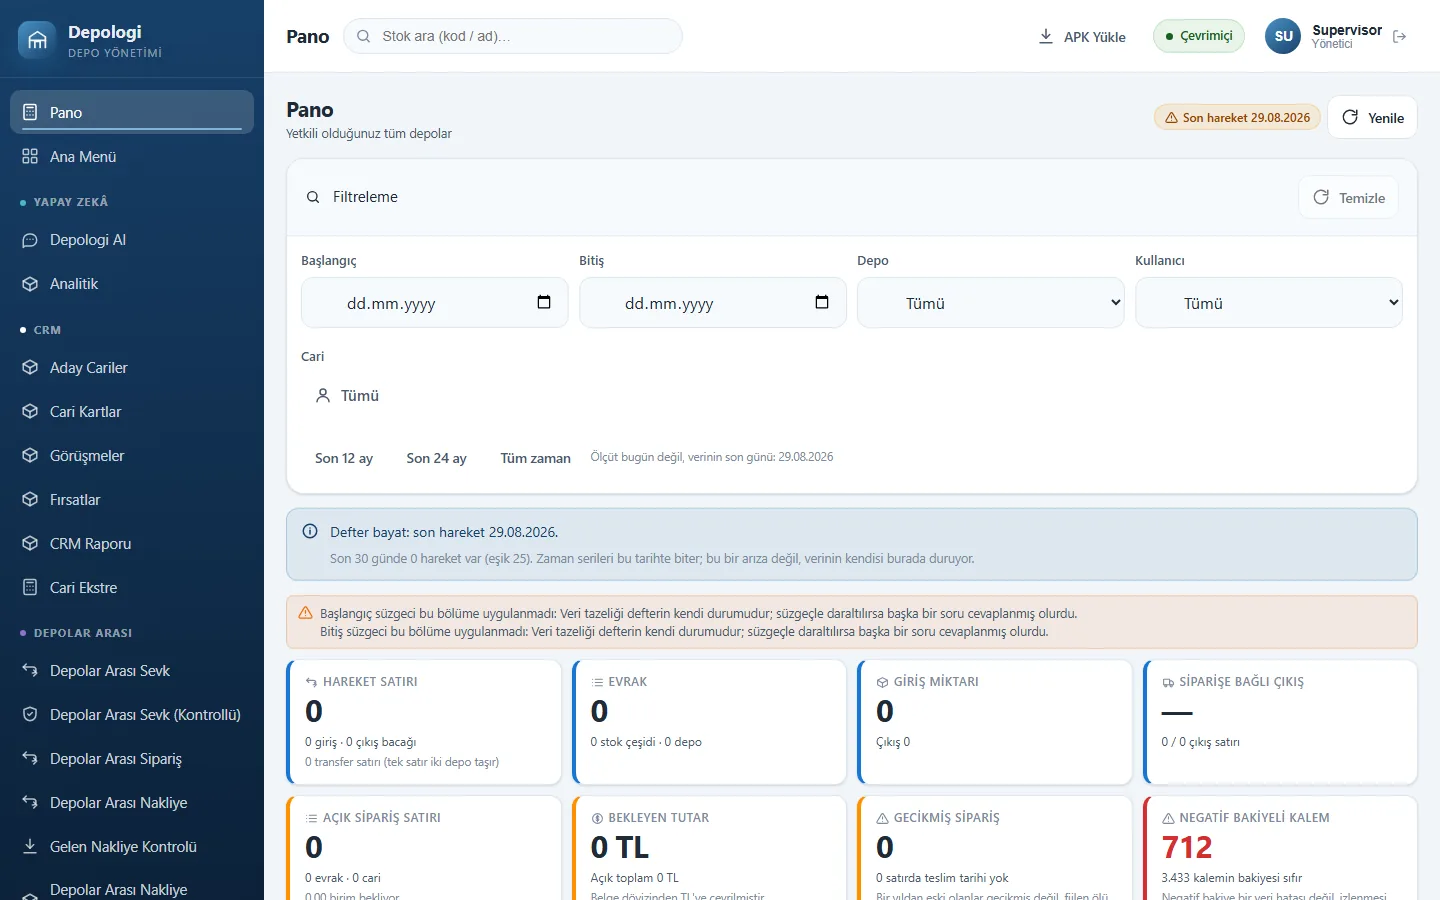Click the Depologi home logo icon

[x=37, y=40]
